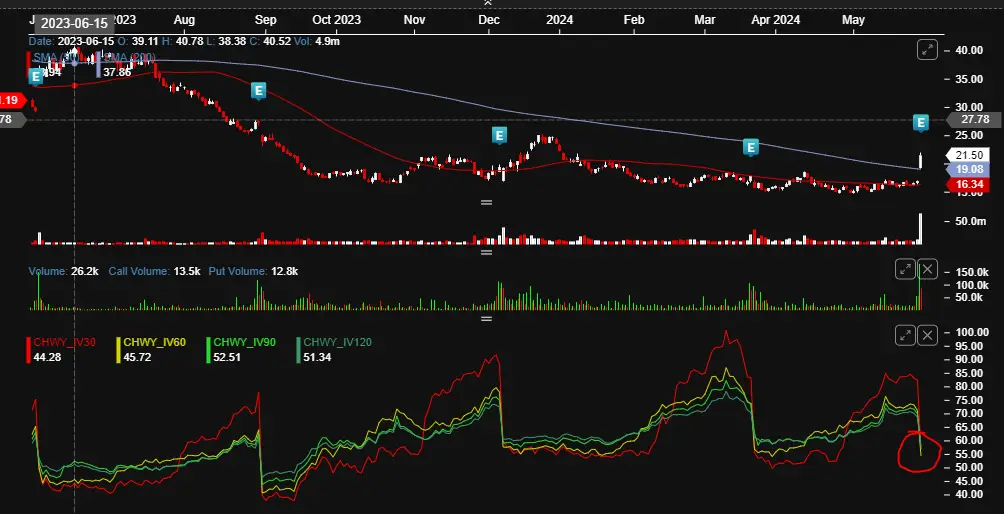Click the small x at top center
Viewport: 1004px width, 514px height.
pos(487,3)
